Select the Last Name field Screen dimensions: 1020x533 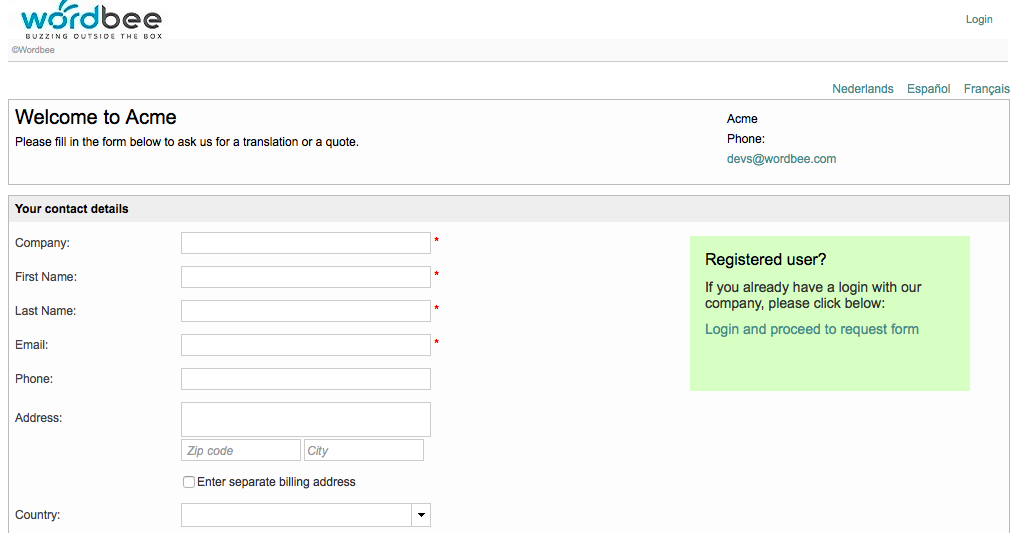(305, 311)
